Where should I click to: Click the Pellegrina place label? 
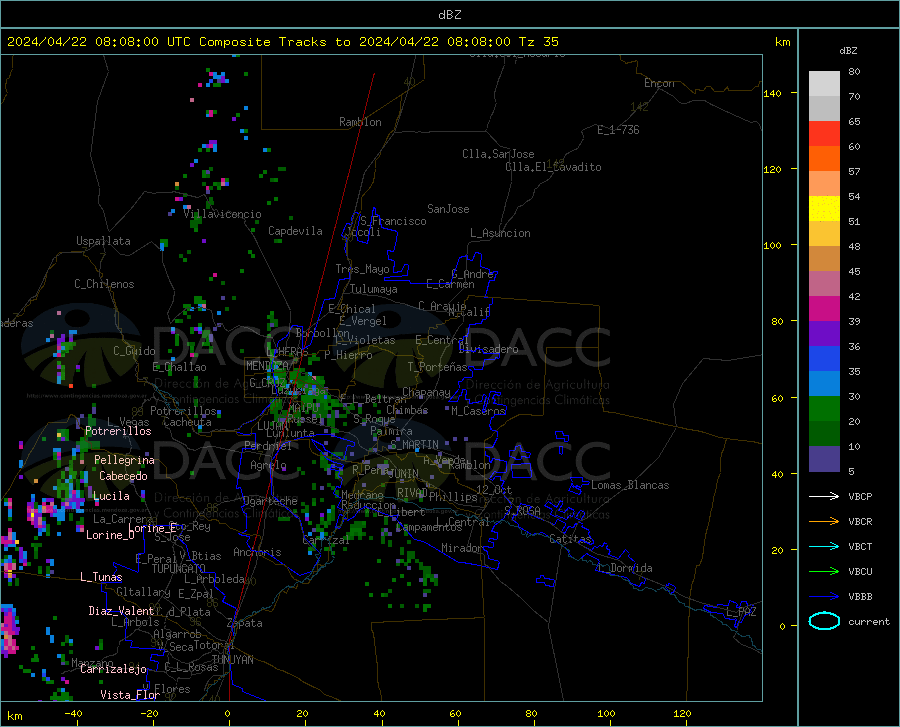point(125,460)
